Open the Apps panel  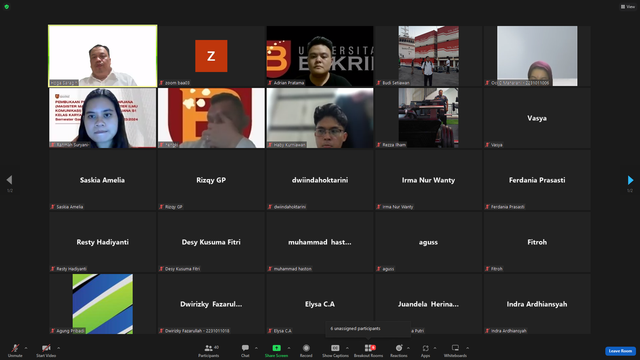click(x=425, y=350)
